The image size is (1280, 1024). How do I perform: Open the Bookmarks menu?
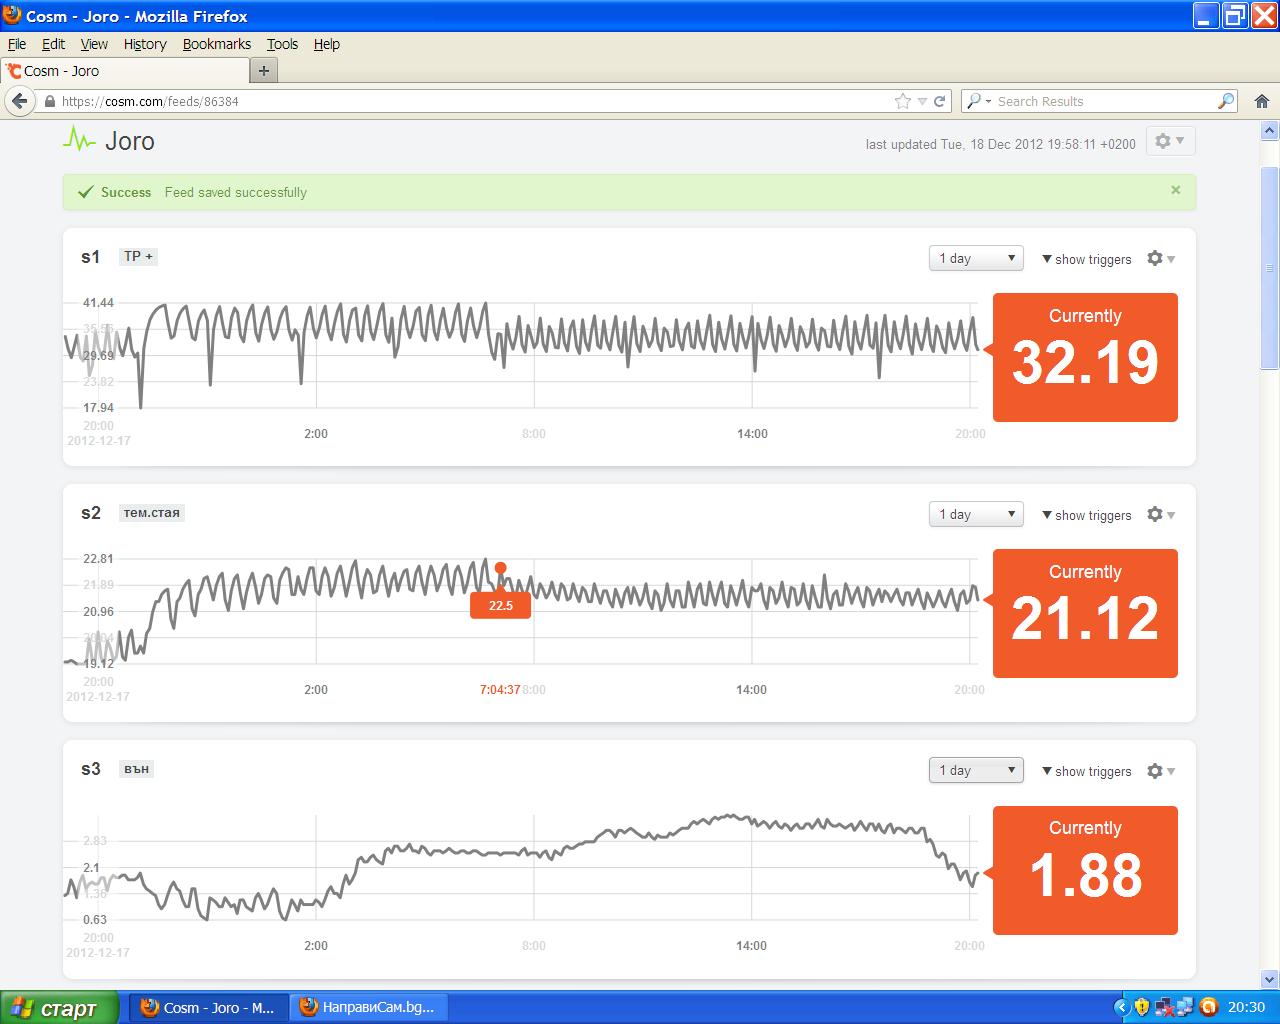[216, 44]
